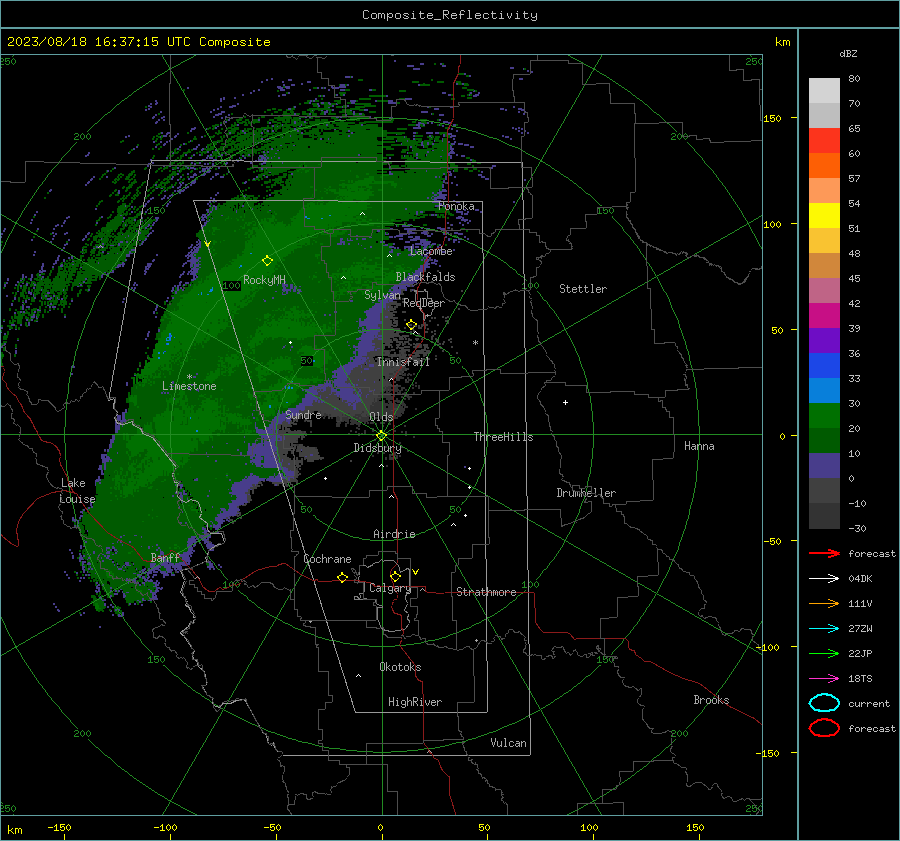Image resolution: width=900 pixels, height=841 pixels.
Task: Click the Drumheller city label
Action: (586, 493)
